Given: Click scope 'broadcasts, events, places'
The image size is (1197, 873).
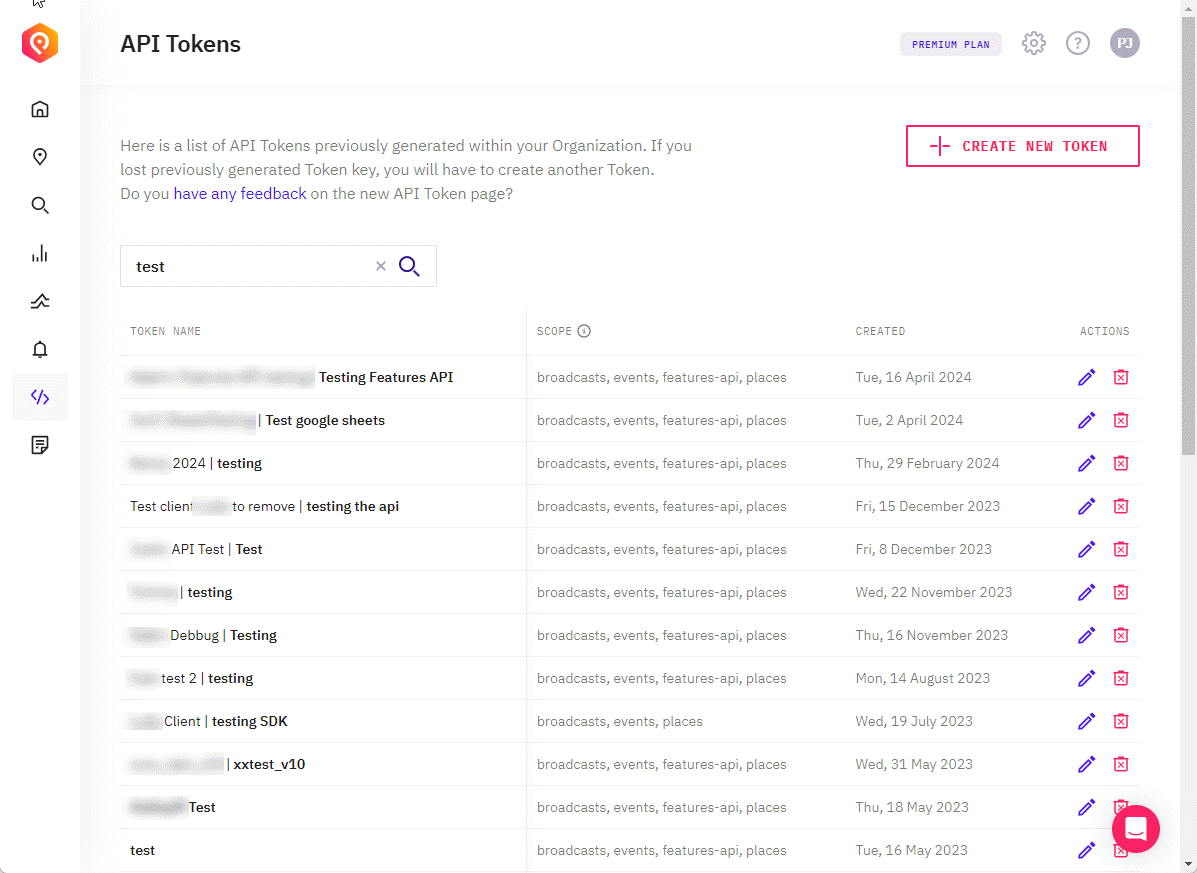Looking at the screenshot, I should point(620,721).
